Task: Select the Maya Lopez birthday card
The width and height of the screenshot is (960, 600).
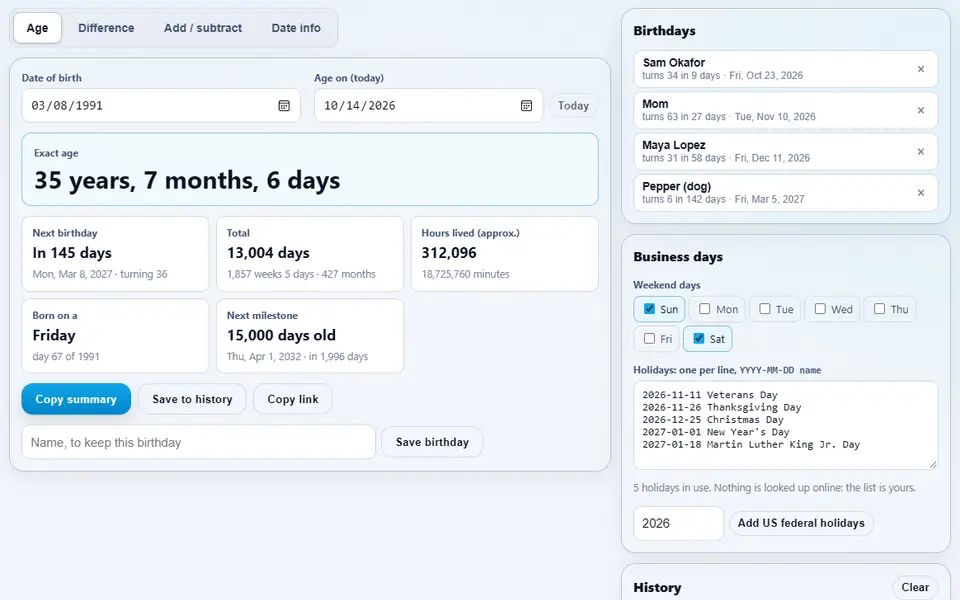Action: click(x=786, y=151)
